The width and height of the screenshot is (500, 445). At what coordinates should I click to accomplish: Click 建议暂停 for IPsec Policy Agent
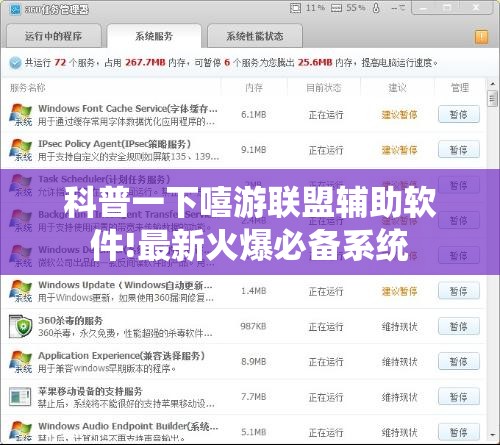click(x=399, y=150)
